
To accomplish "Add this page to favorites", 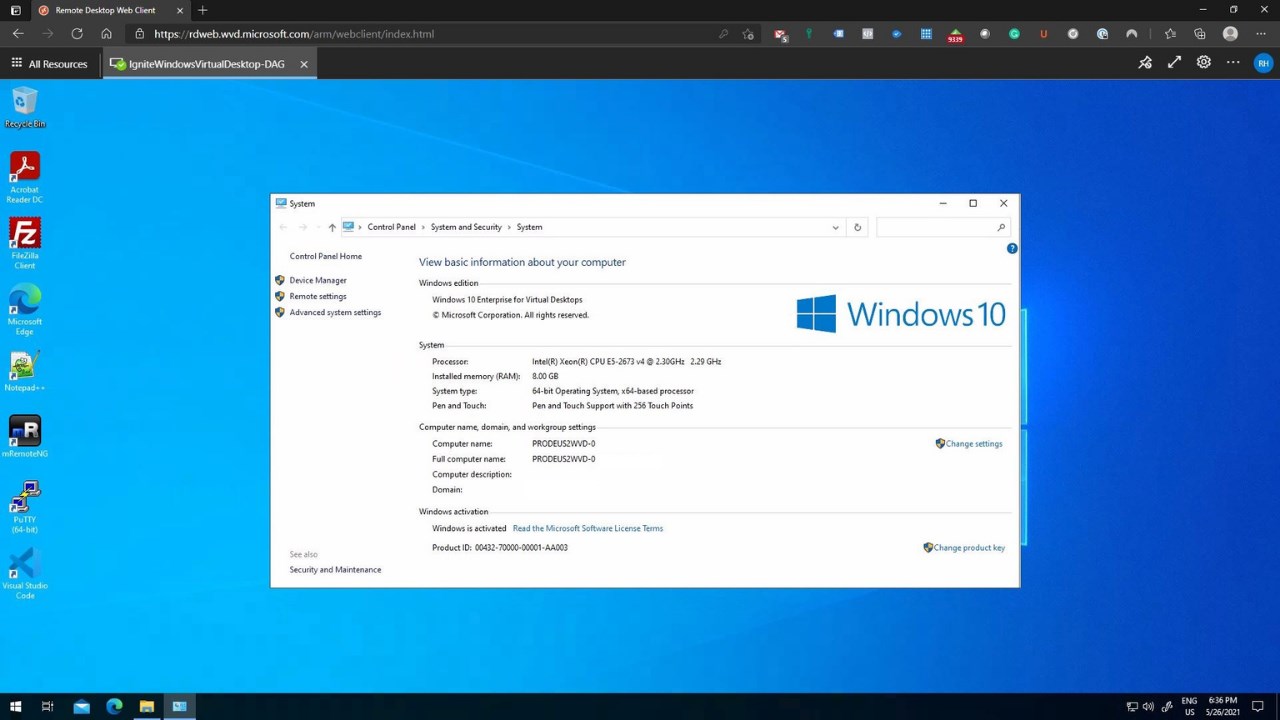I will pyautogui.click(x=748, y=34).
